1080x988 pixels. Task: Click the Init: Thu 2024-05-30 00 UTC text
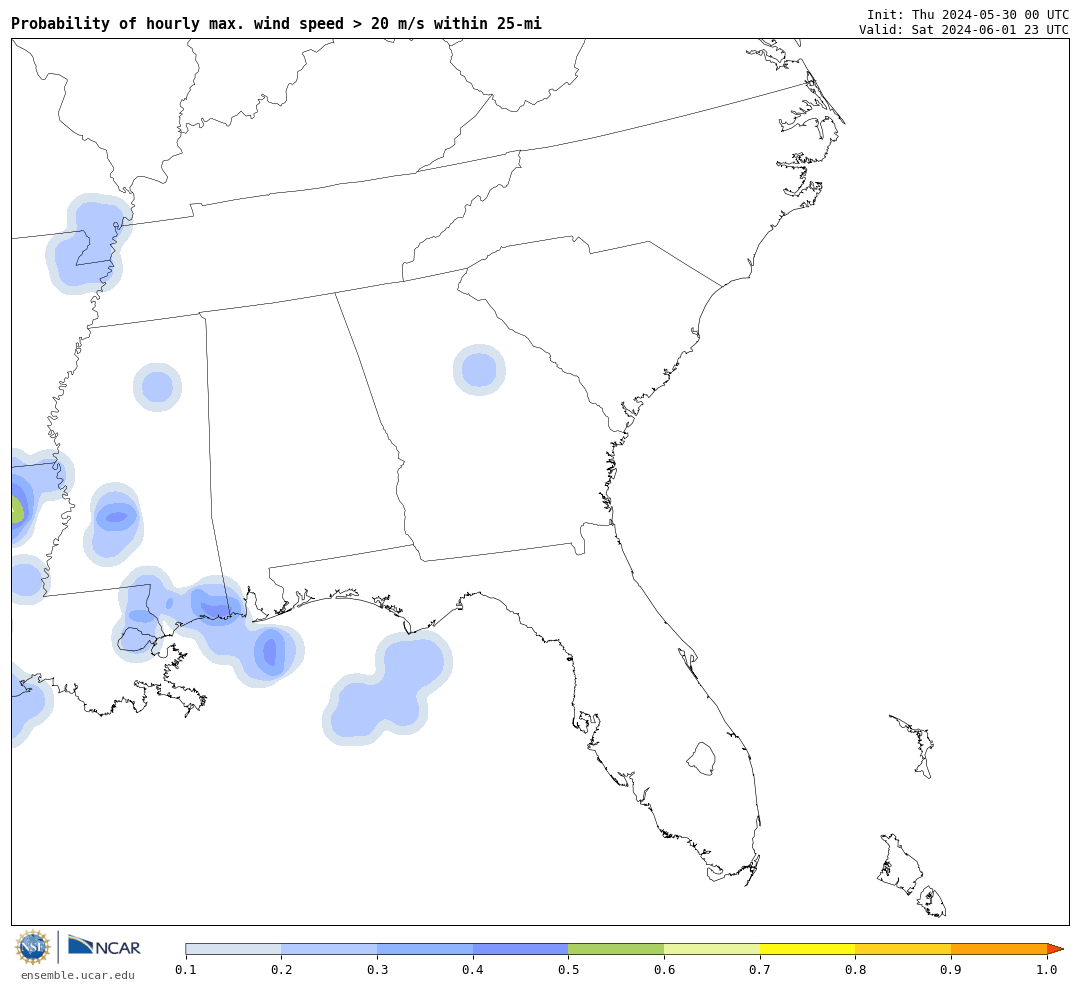coord(968,14)
